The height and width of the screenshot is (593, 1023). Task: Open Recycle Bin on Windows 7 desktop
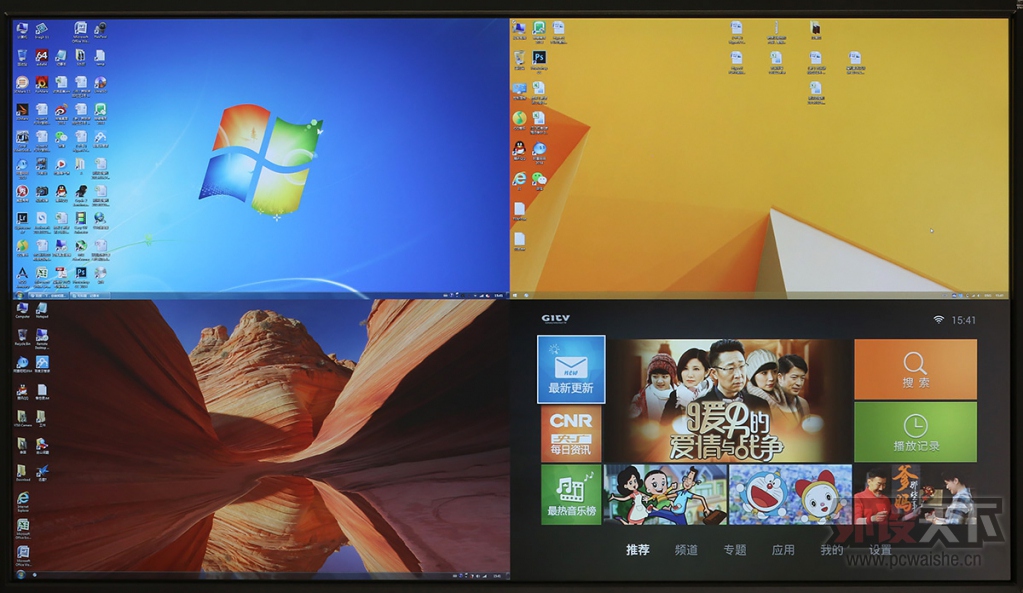coord(22,55)
